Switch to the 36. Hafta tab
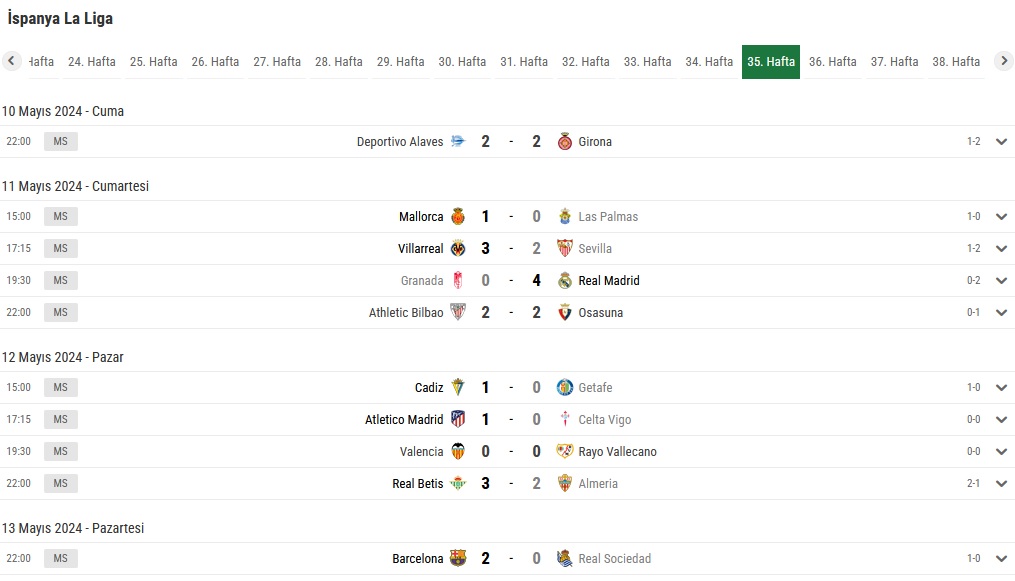Viewport: 1015px width, 581px height. click(832, 61)
